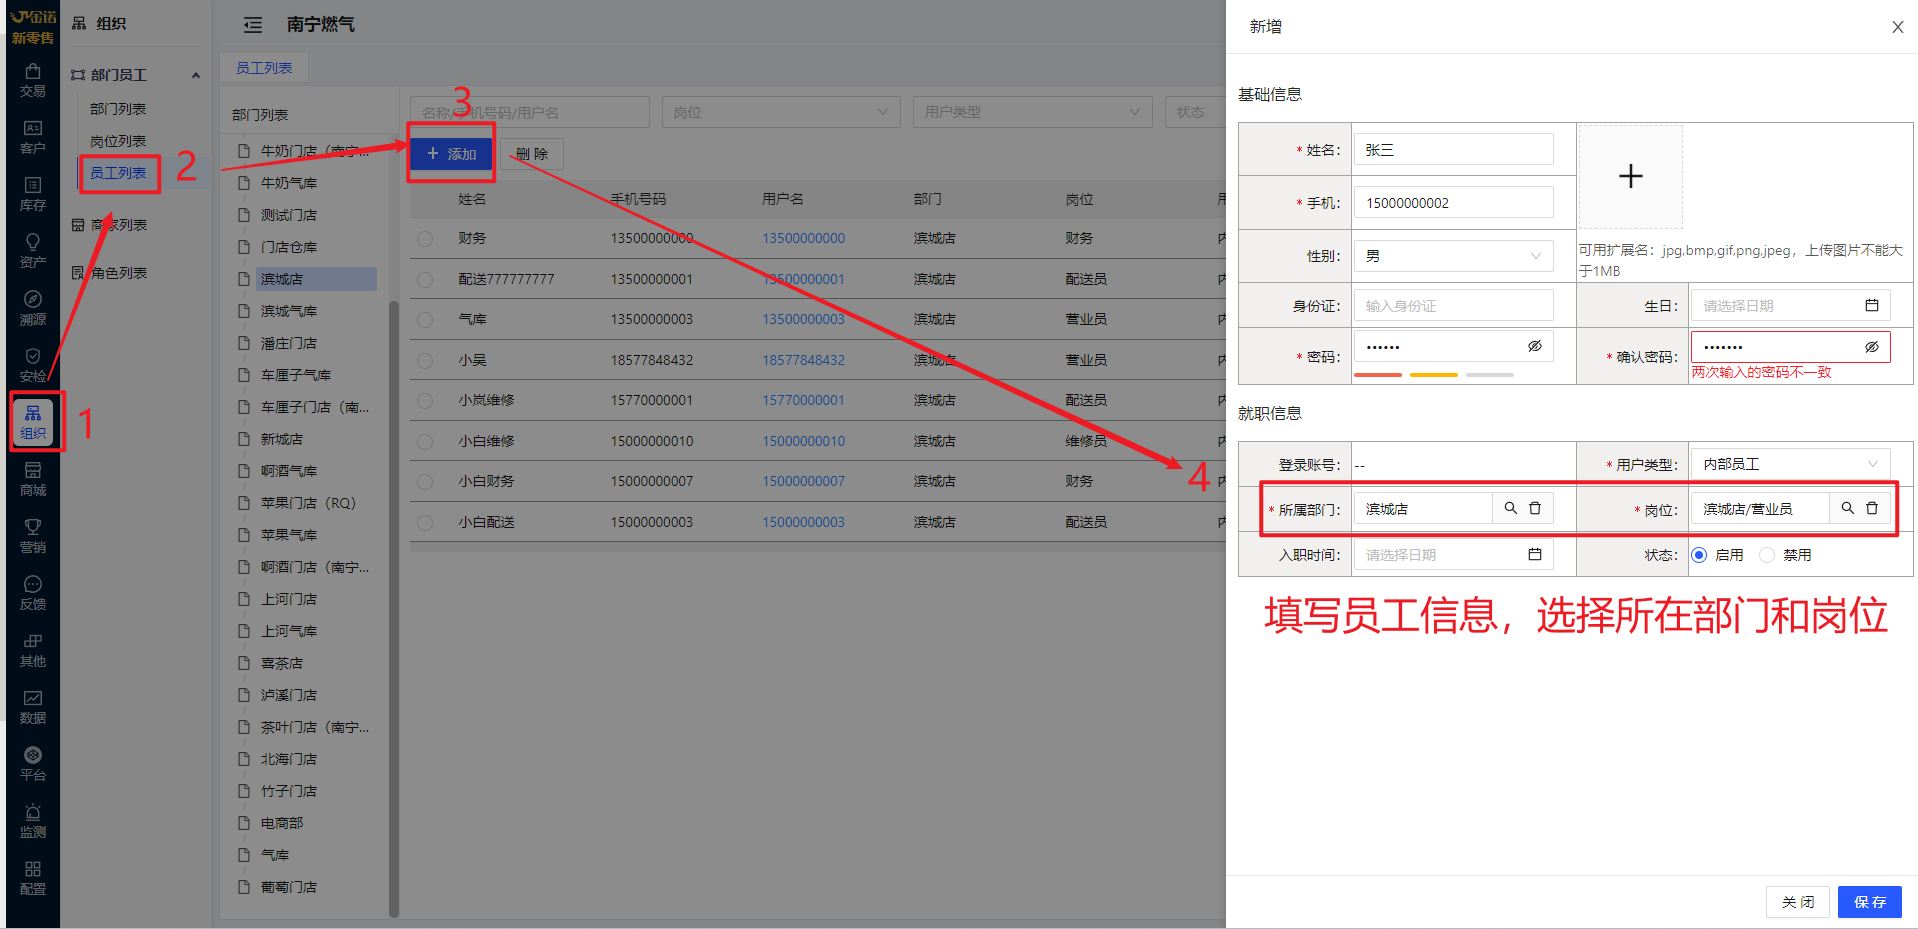
Task: Click the 添加 button
Action: point(451,154)
